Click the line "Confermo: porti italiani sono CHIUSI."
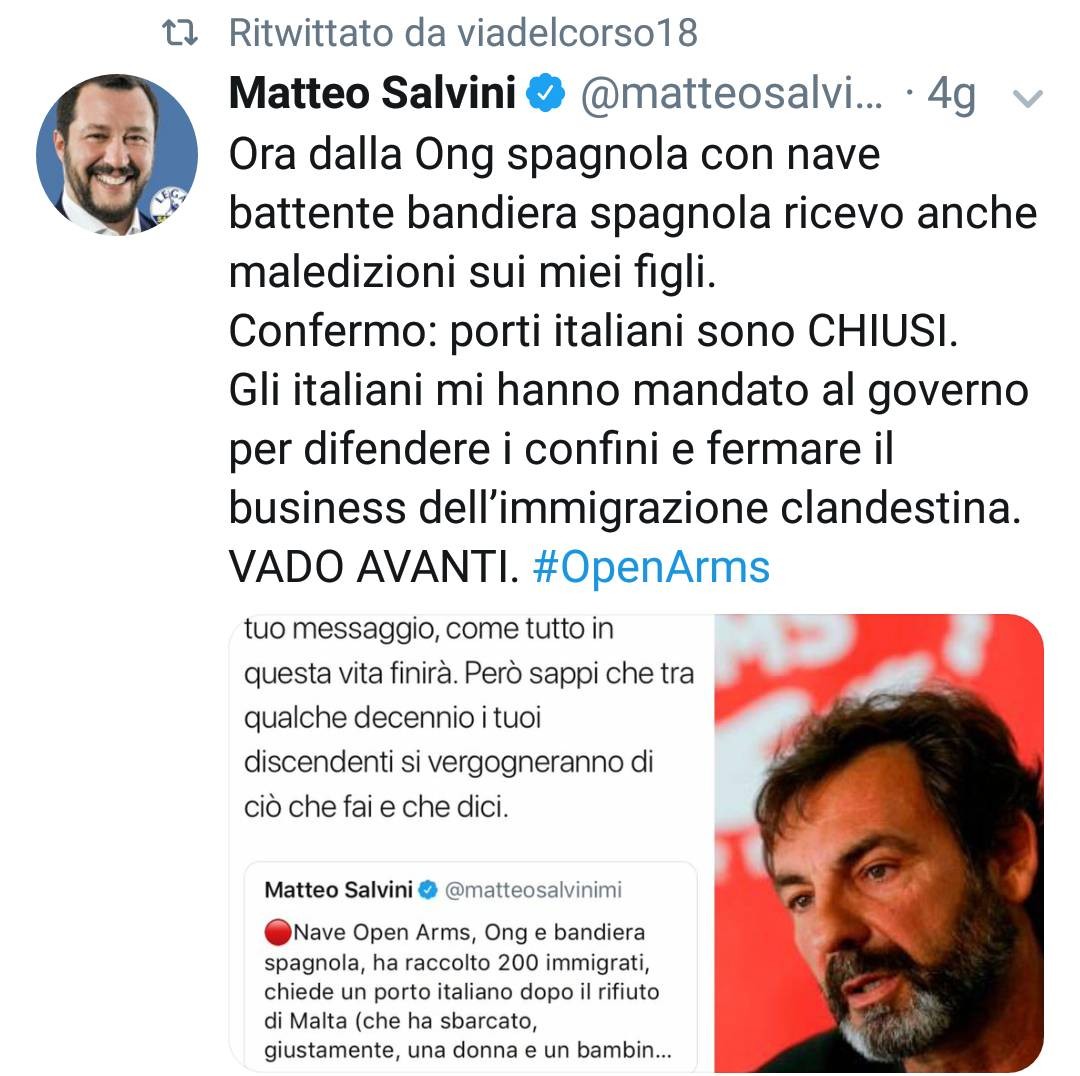Viewport: 1080px width, 1076px height. 593,332
